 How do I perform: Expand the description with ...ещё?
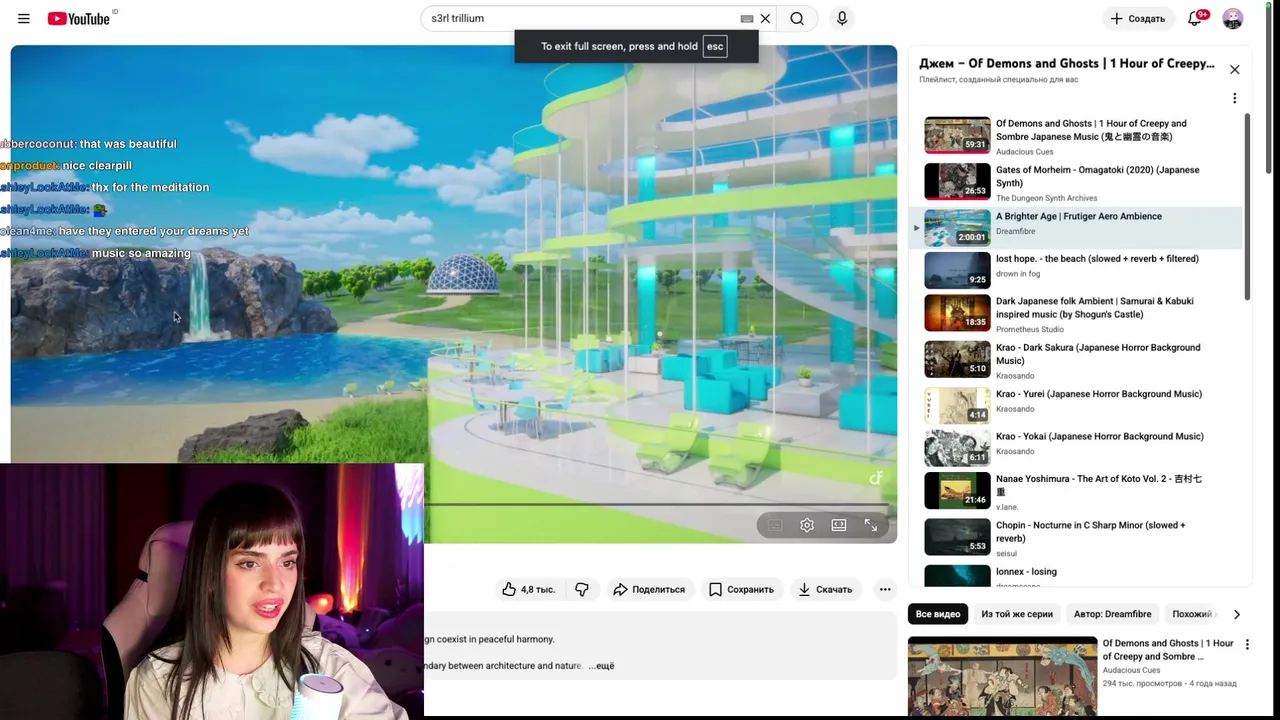click(601, 666)
